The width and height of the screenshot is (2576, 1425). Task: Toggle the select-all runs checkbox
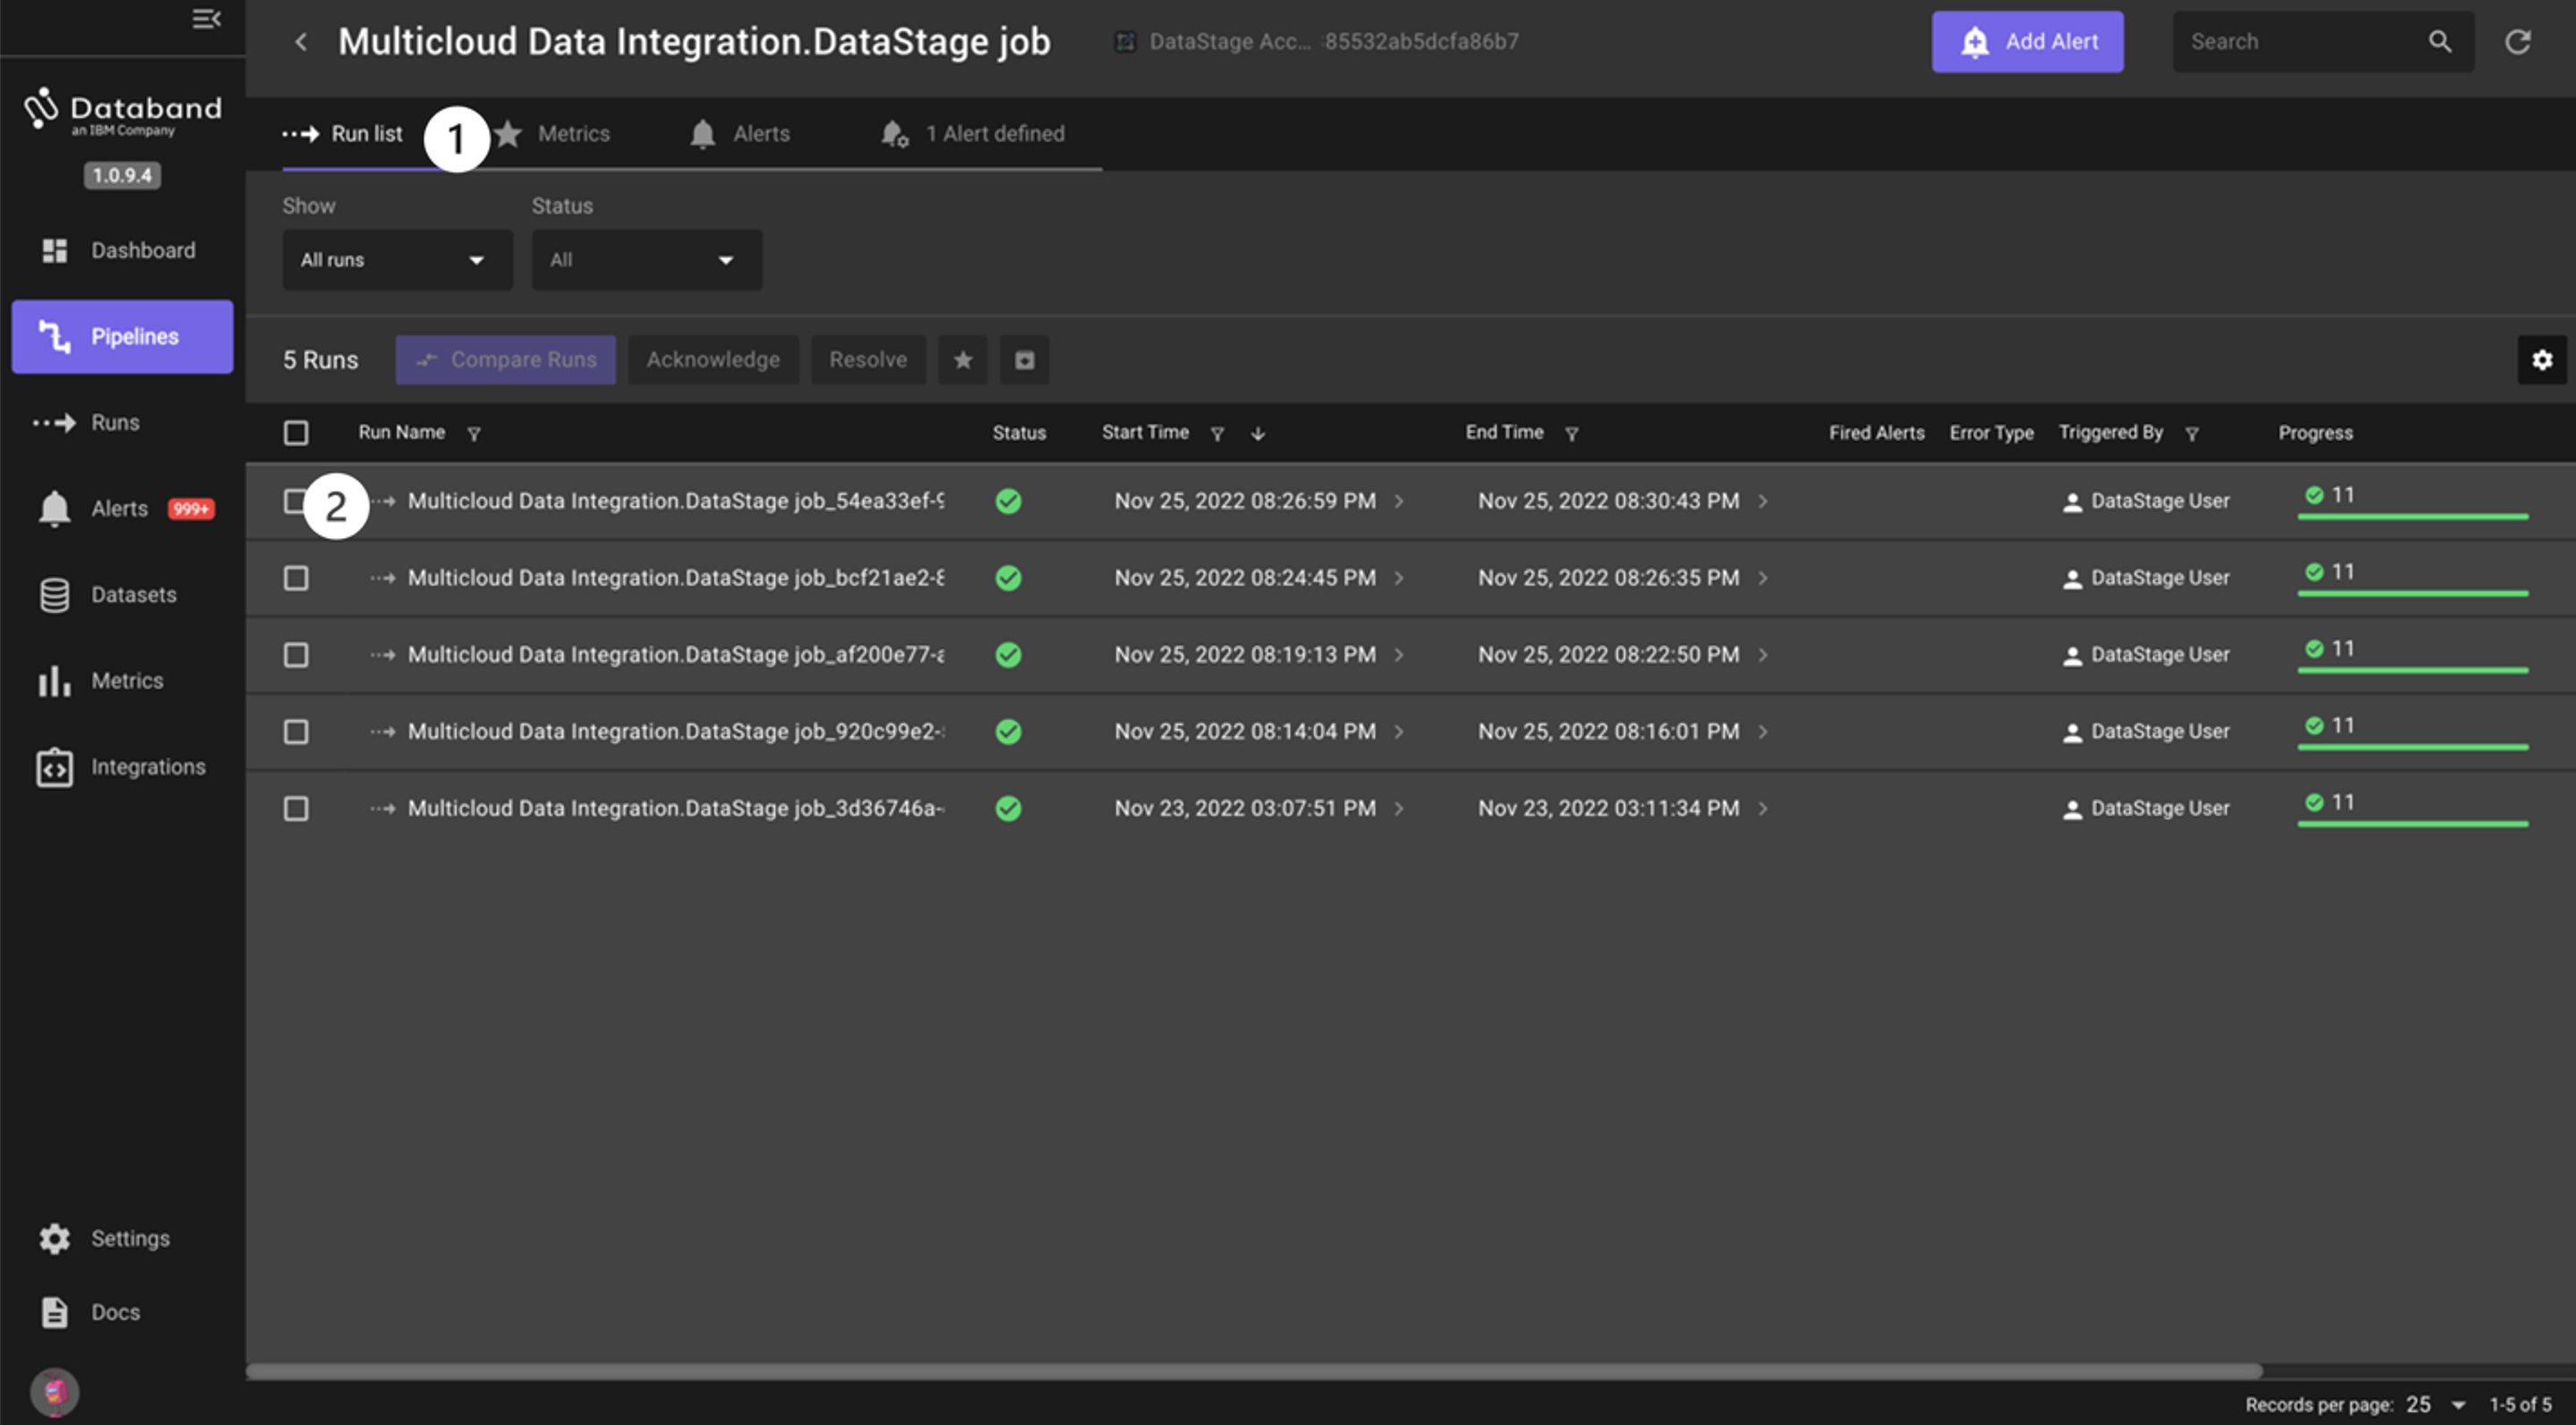coord(296,433)
